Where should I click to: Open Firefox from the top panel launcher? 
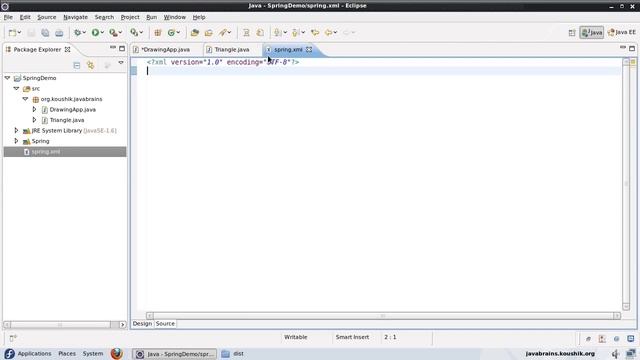[117, 353]
